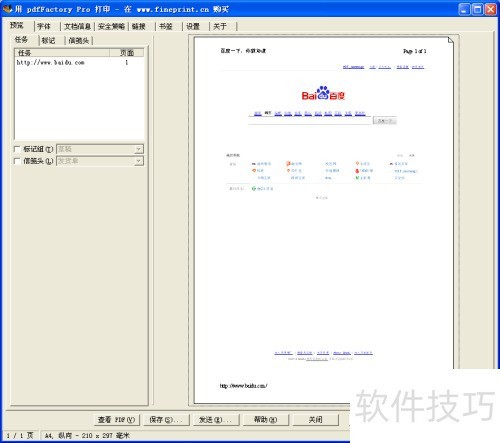The height and width of the screenshot is (443, 500).
Task: Click the 任务 column header
Action: pos(62,53)
